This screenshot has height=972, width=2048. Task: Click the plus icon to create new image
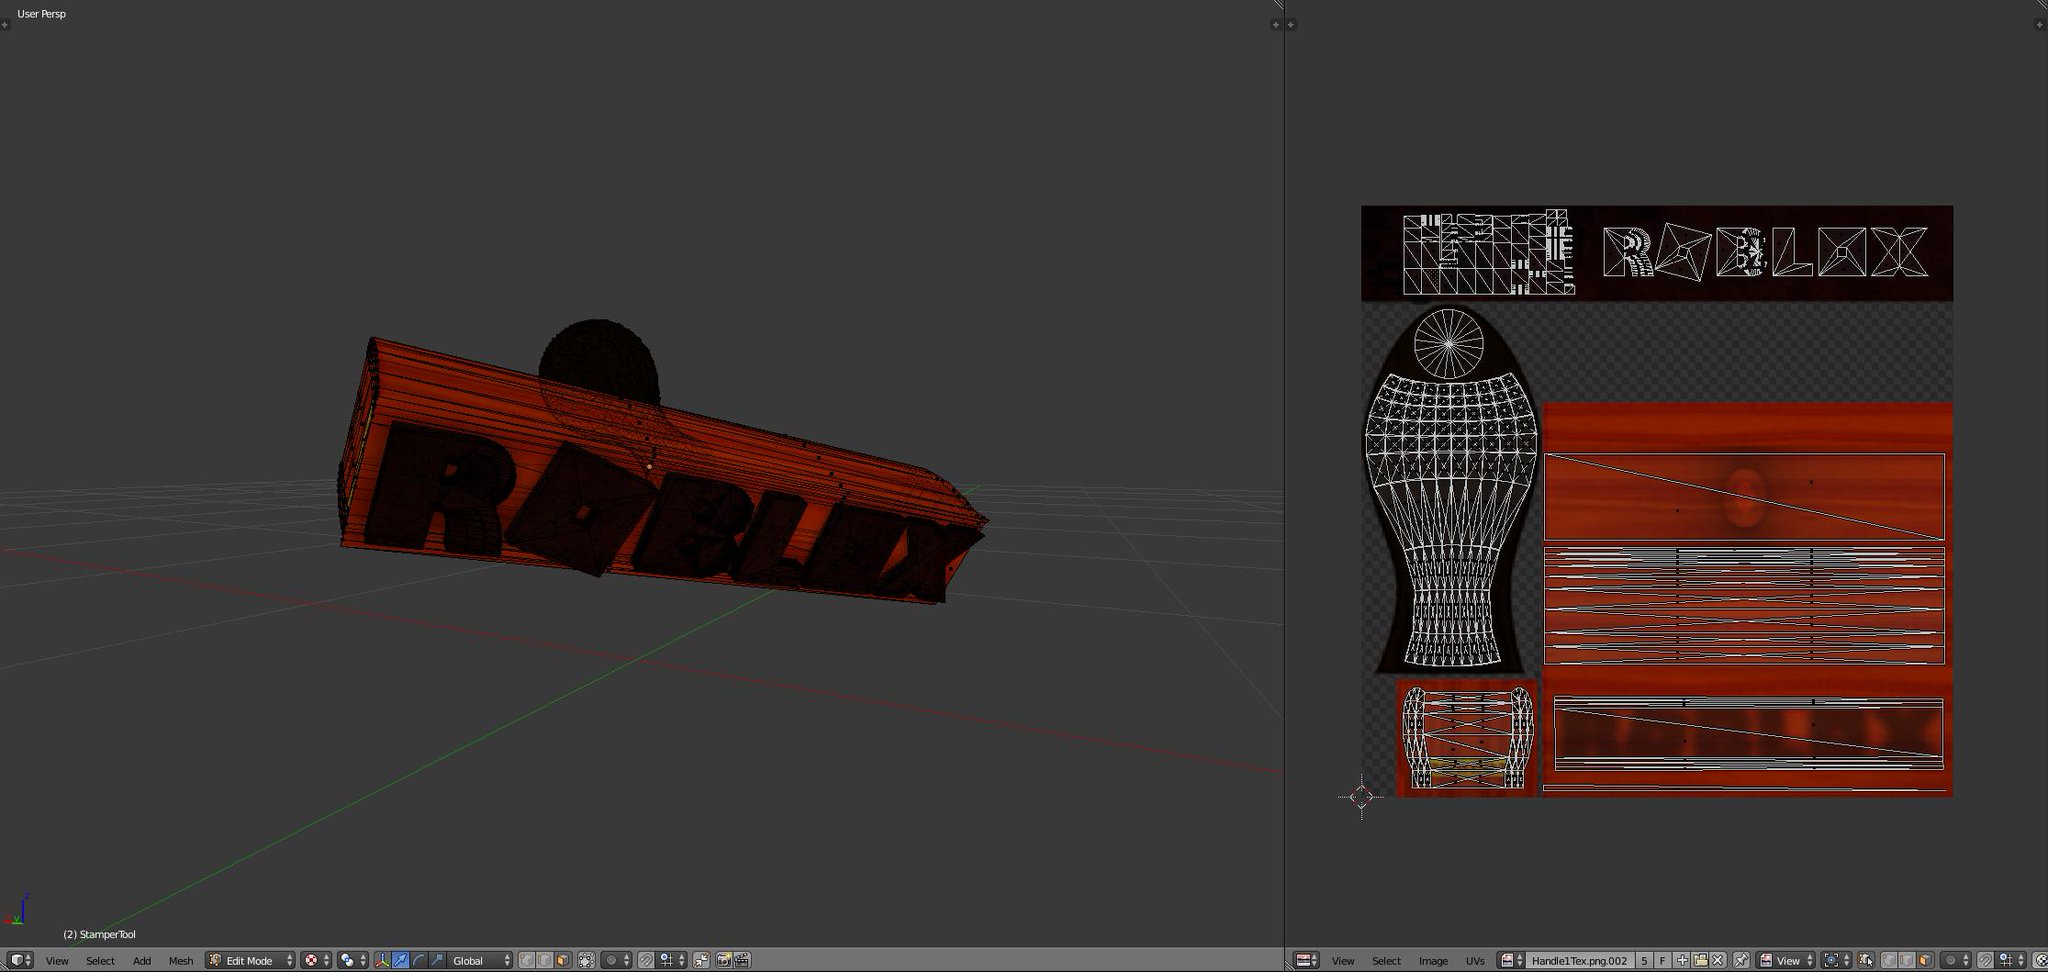coord(1681,961)
